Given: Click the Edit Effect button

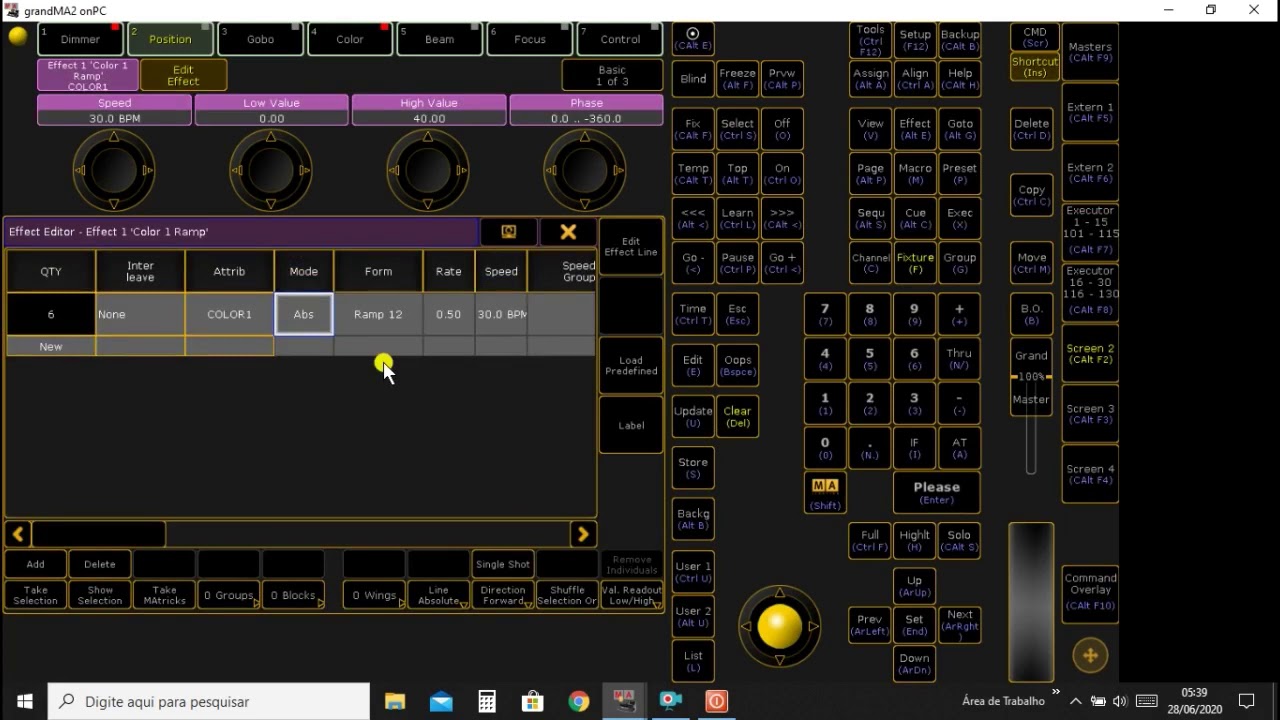Looking at the screenshot, I should [x=183, y=75].
